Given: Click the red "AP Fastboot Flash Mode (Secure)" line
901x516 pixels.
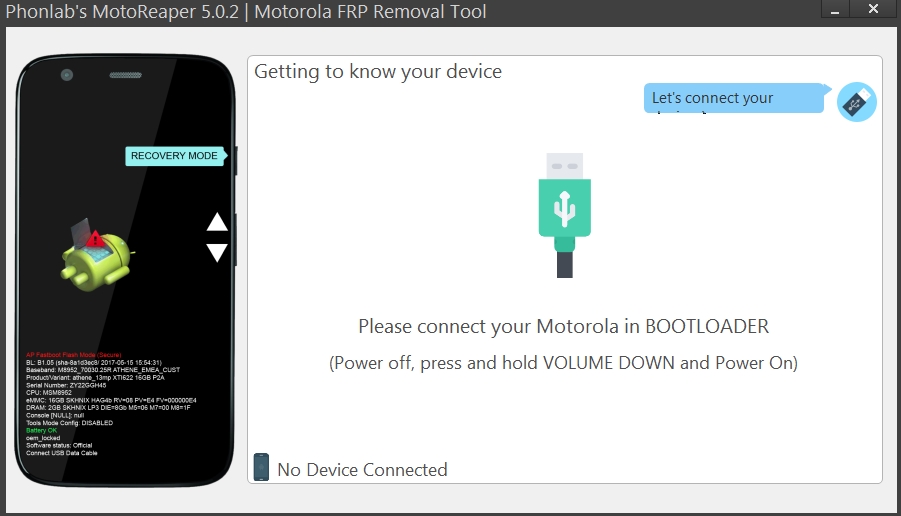Looking at the screenshot, I should 74,355.
